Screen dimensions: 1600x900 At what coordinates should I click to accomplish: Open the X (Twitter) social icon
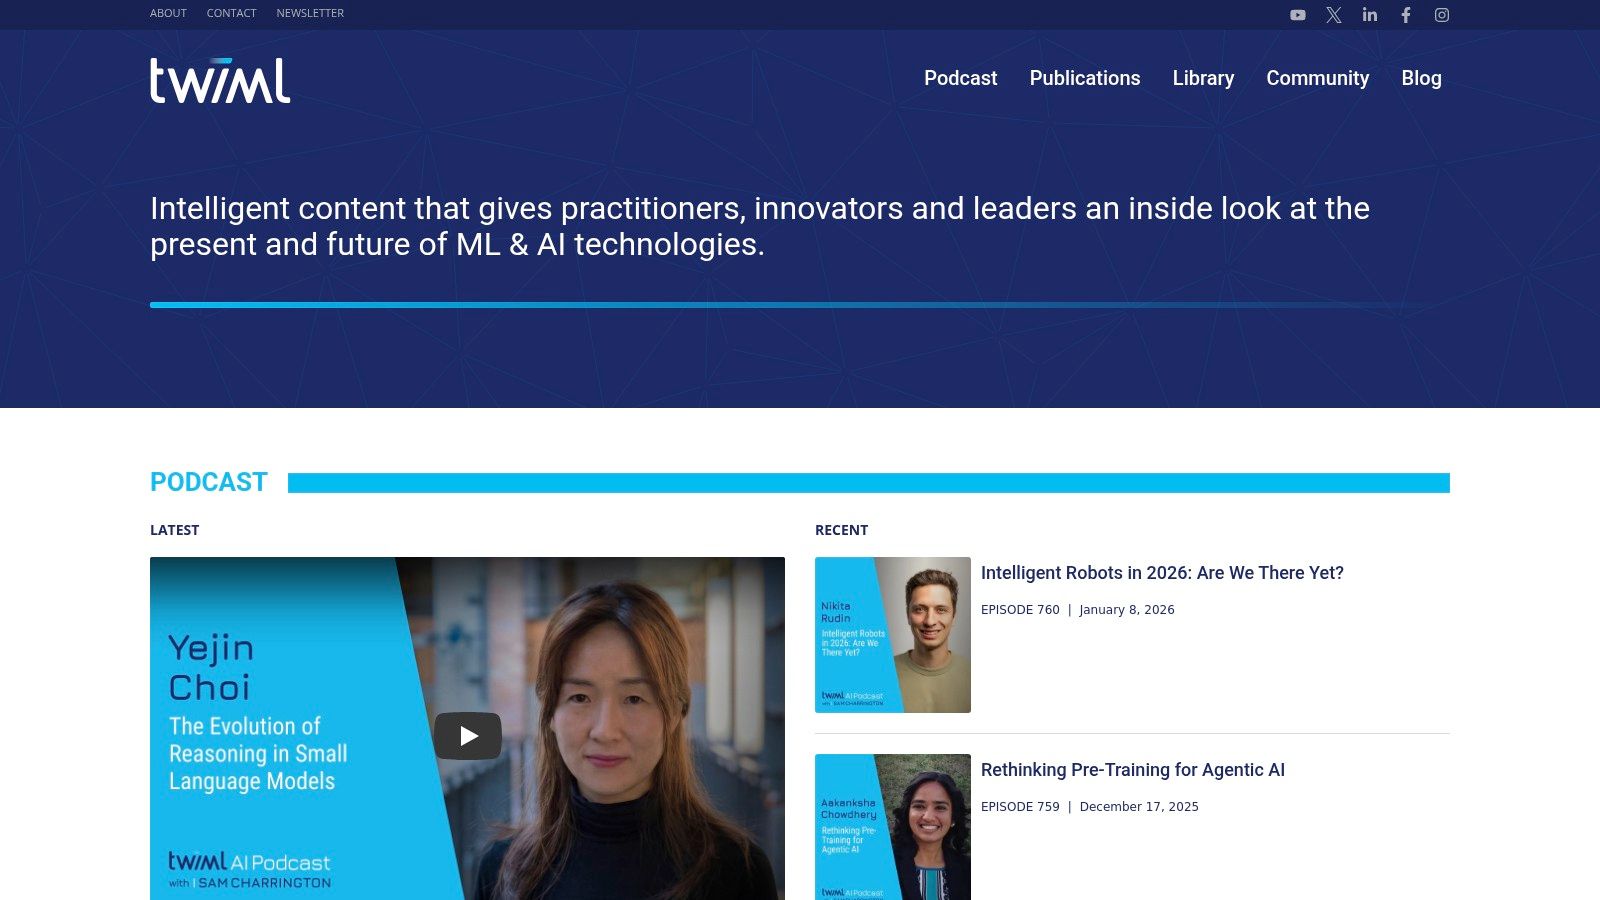pyautogui.click(x=1334, y=15)
